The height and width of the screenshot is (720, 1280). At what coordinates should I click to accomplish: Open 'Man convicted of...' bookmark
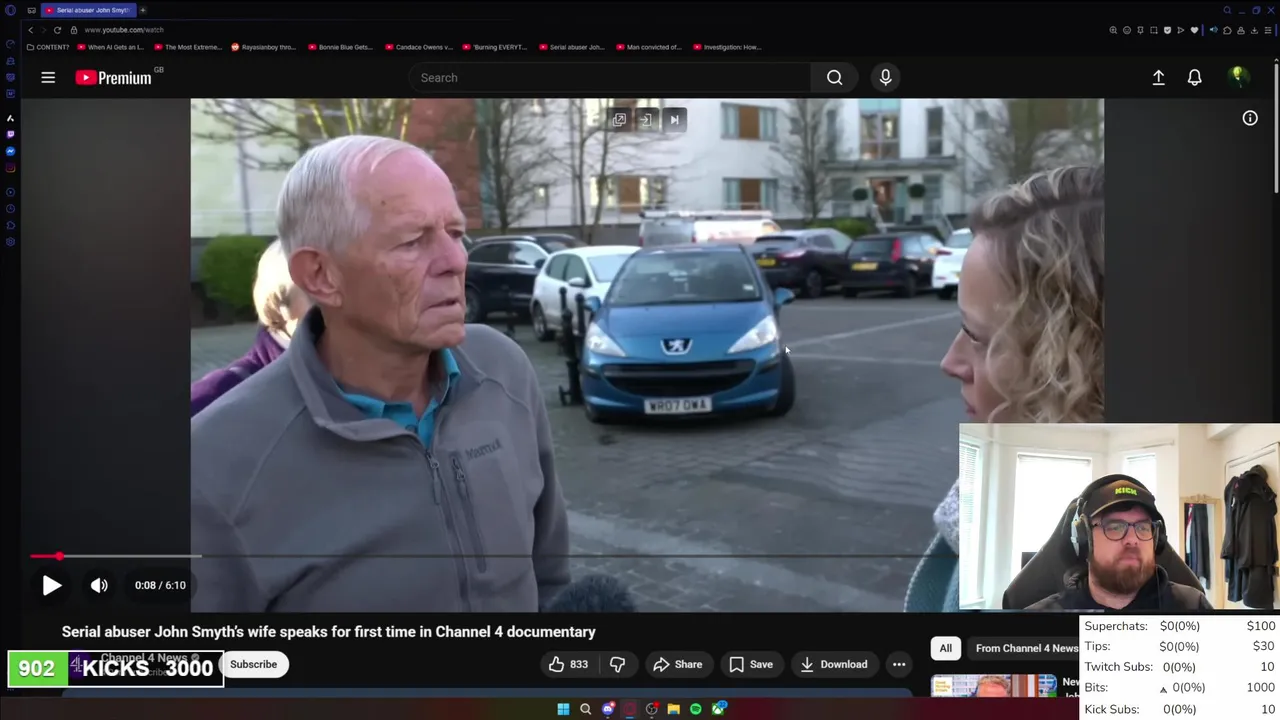click(649, 47)
